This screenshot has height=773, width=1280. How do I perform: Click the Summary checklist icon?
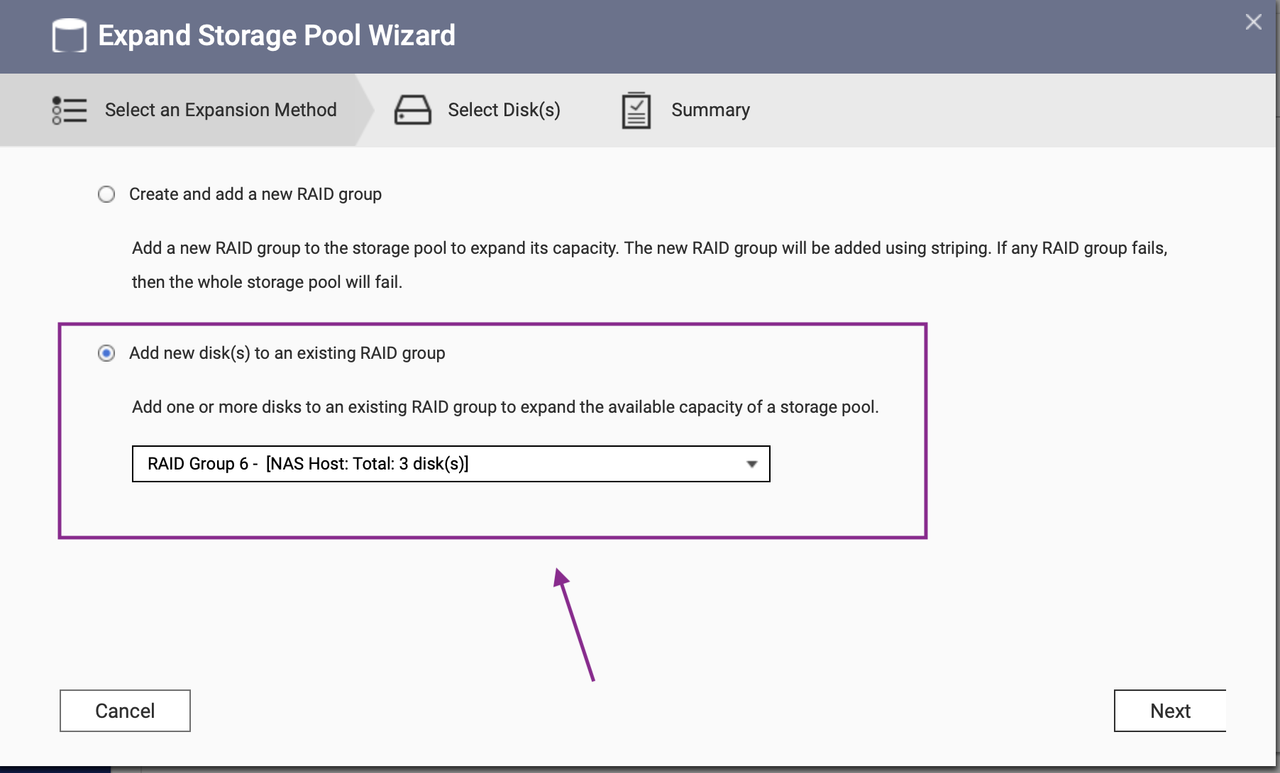click(x=635, y=110)
